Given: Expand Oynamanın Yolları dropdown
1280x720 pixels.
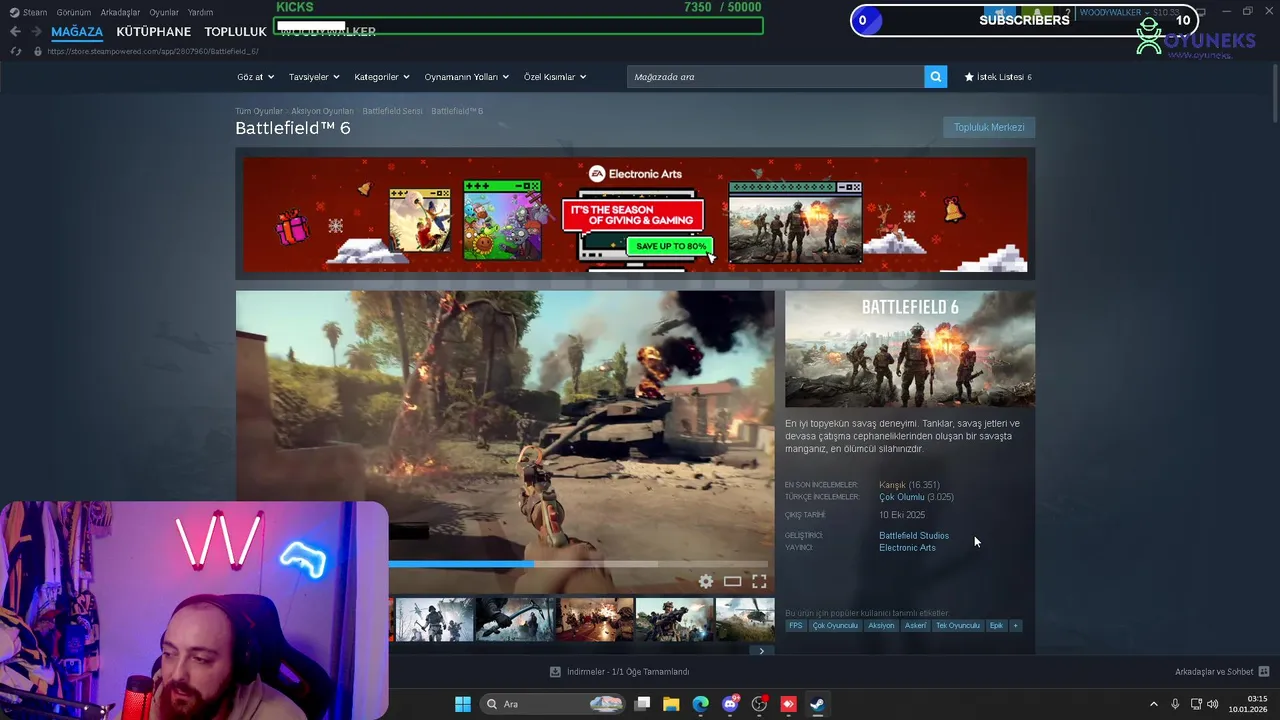Looking at the screenshot, I should tap(467, 77).
